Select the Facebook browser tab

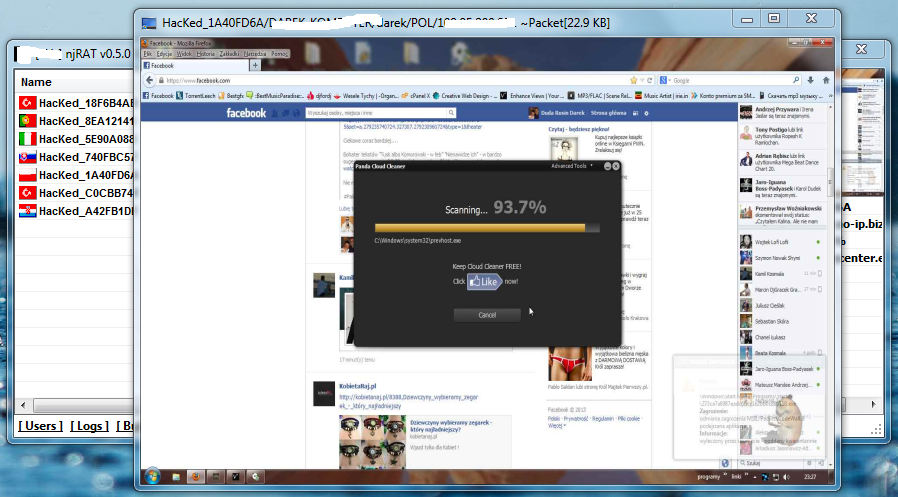click(194, 66)
